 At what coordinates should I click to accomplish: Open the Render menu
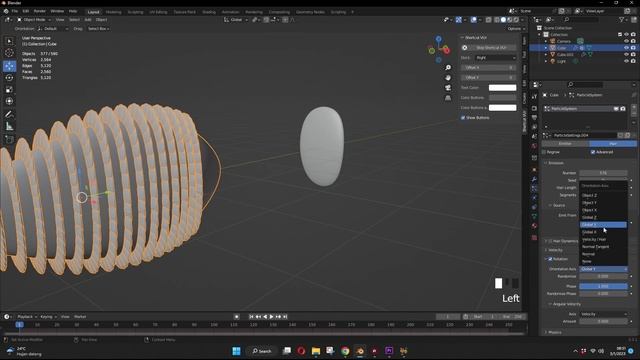coord(40,11)
